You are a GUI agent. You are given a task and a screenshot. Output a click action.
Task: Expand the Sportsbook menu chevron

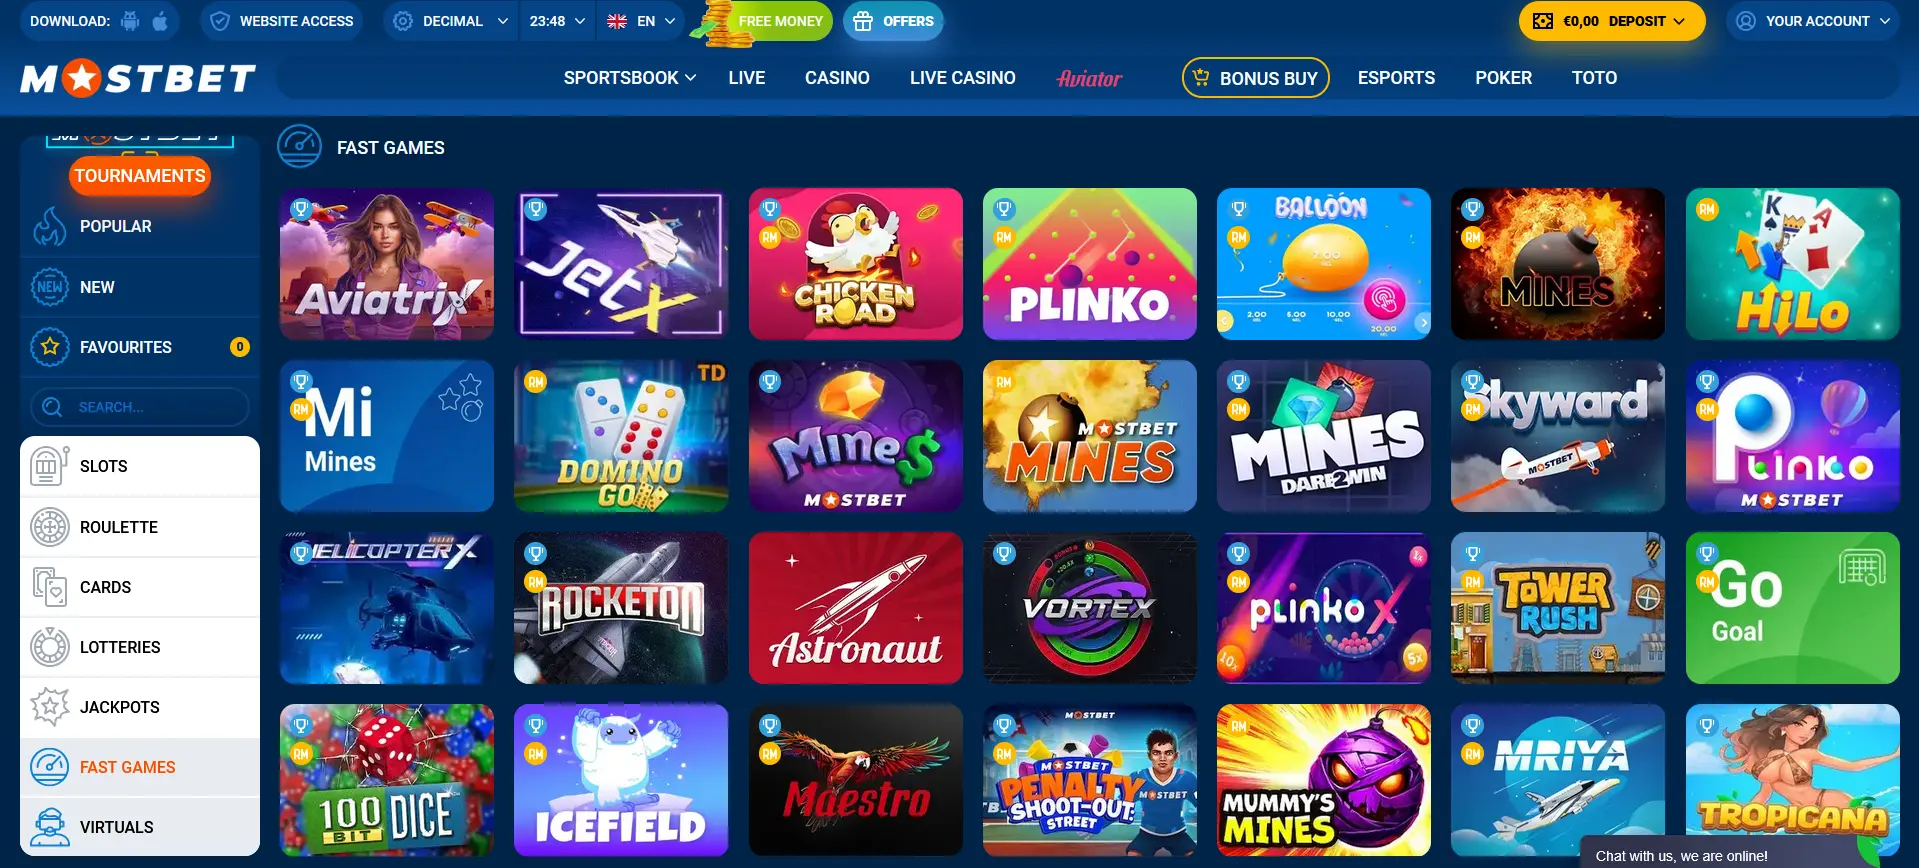[x=690, y=78]
